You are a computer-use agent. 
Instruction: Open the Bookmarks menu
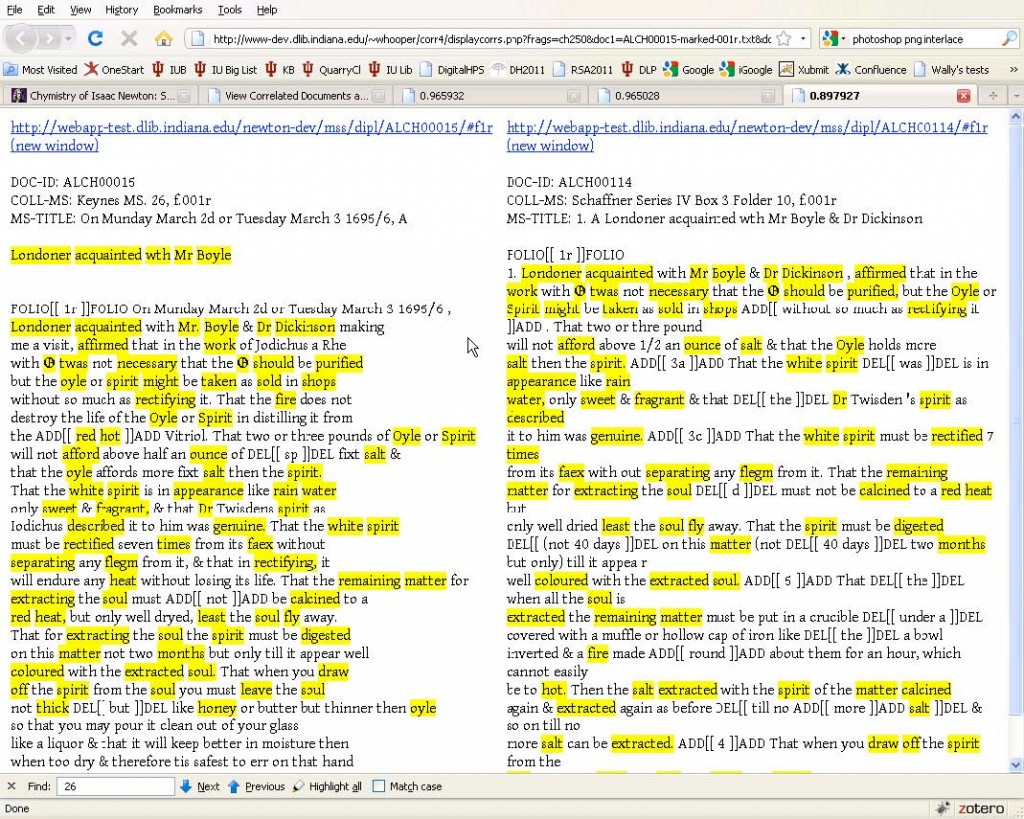point(178,10)
